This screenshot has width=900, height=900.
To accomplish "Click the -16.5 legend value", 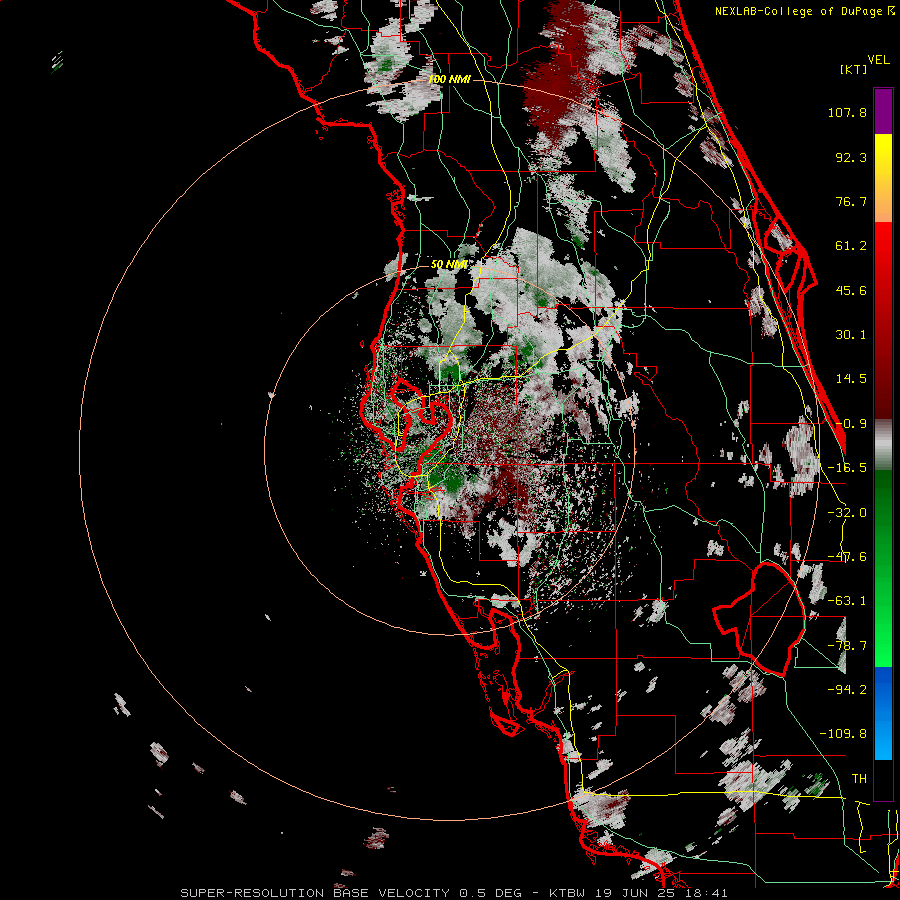I will click(x=847, y=468).
